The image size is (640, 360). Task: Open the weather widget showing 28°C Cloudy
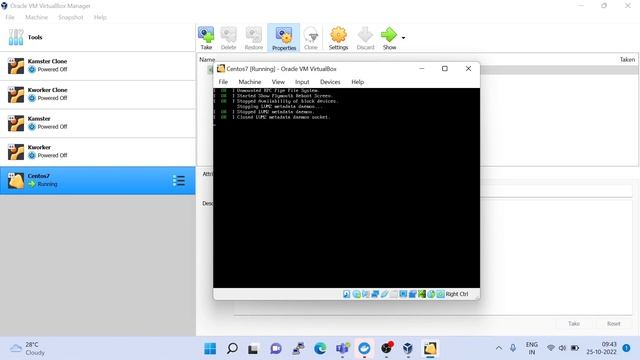coord(28,349)
